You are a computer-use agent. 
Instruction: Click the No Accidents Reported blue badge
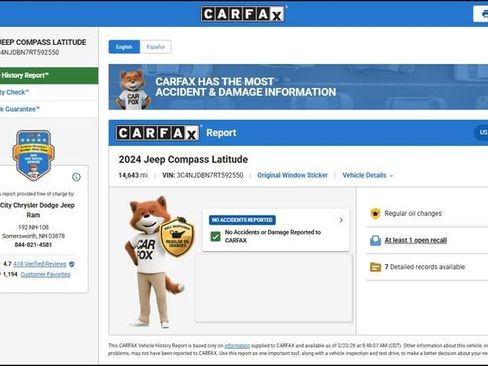click(242, 220)
